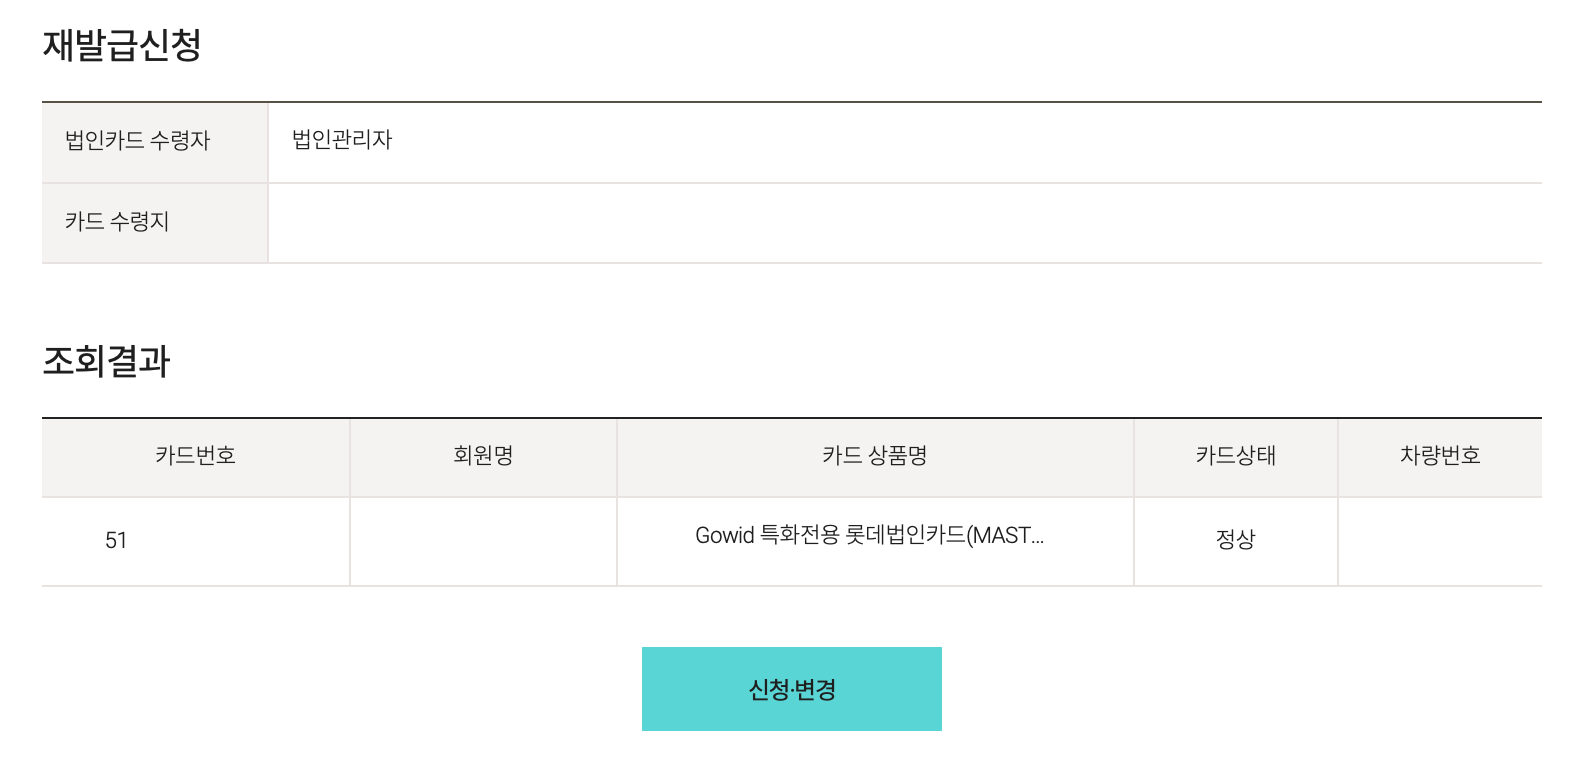
Task: Click the 법인관리자 recipient value
Action: coord(342,140)
